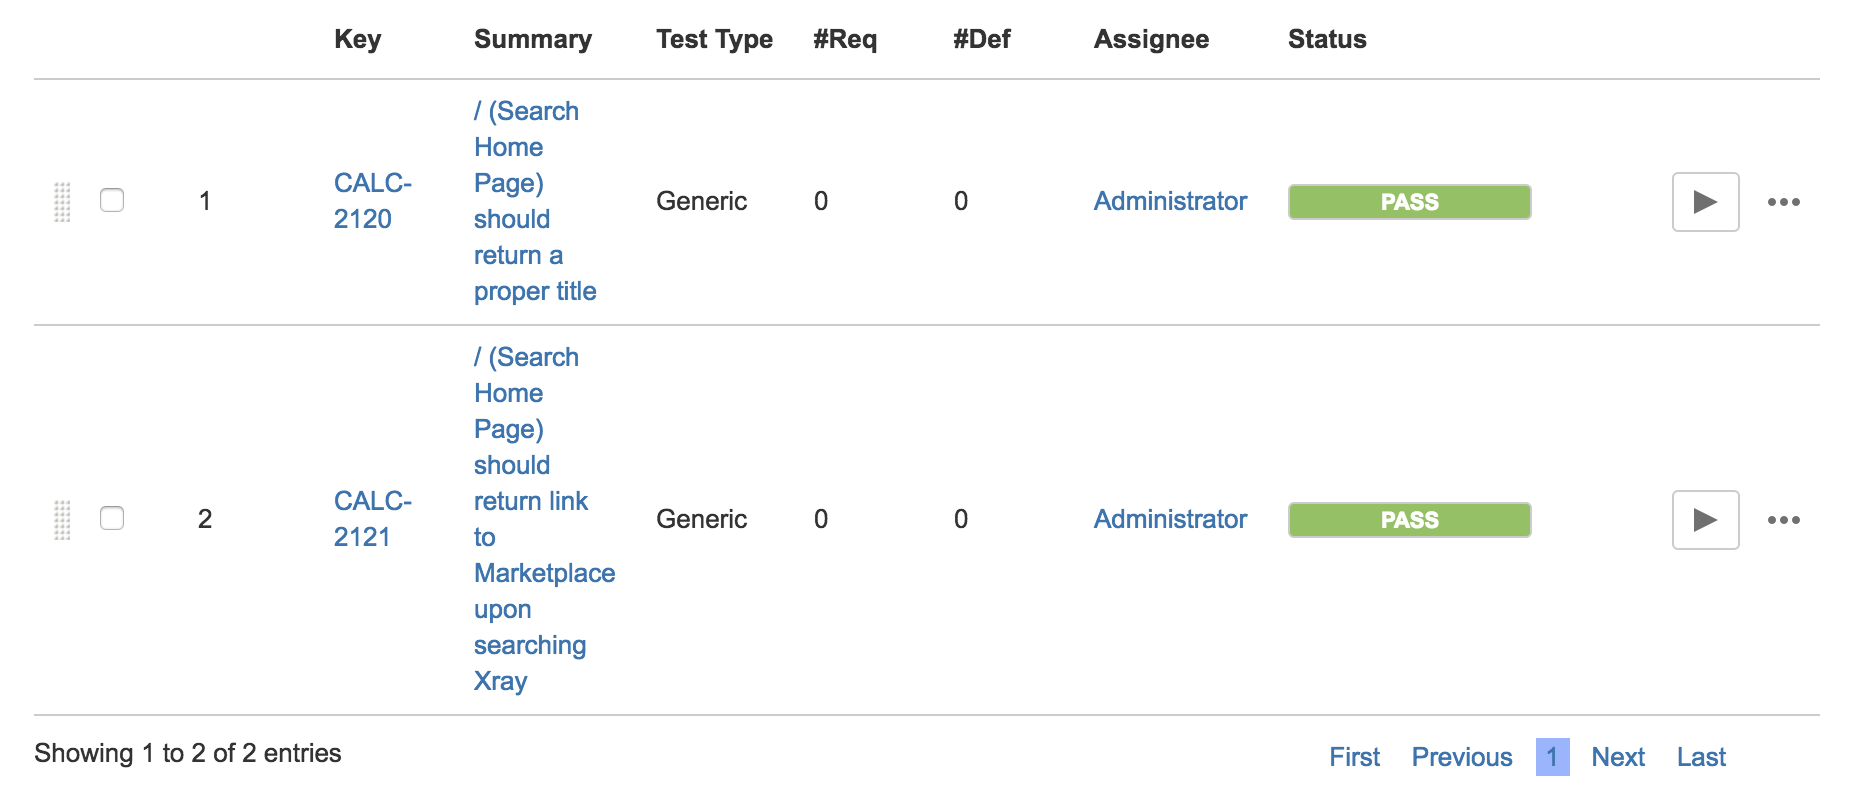Open issue key CALC-2121 link
1862x802 pixels.
pos(372,519)
